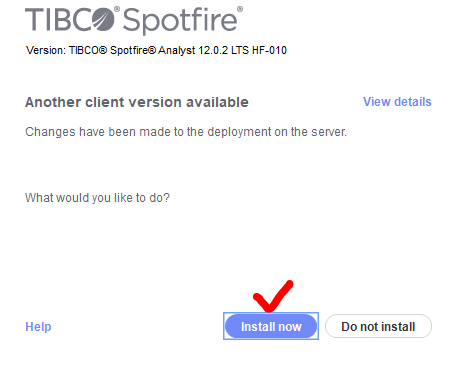Click the 12.0.2 LTS HF-010 version number
This screenshot has width=461, height=377.
(x=242, y=50)
